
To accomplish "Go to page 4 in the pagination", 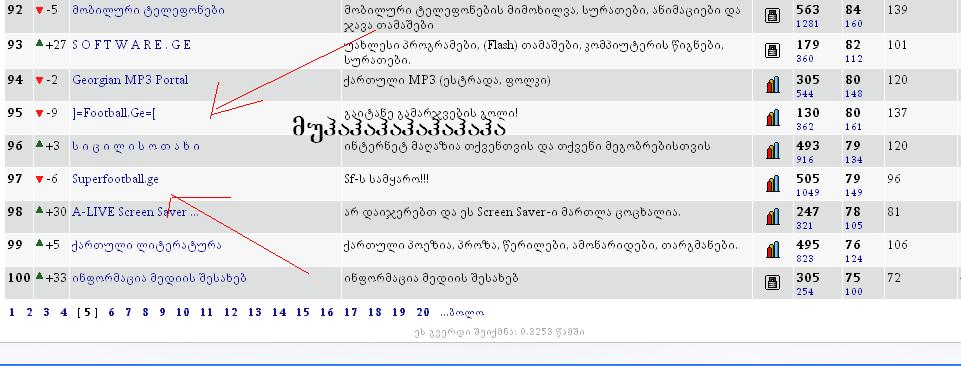I will pyautogui.click(x=64, y=313).
